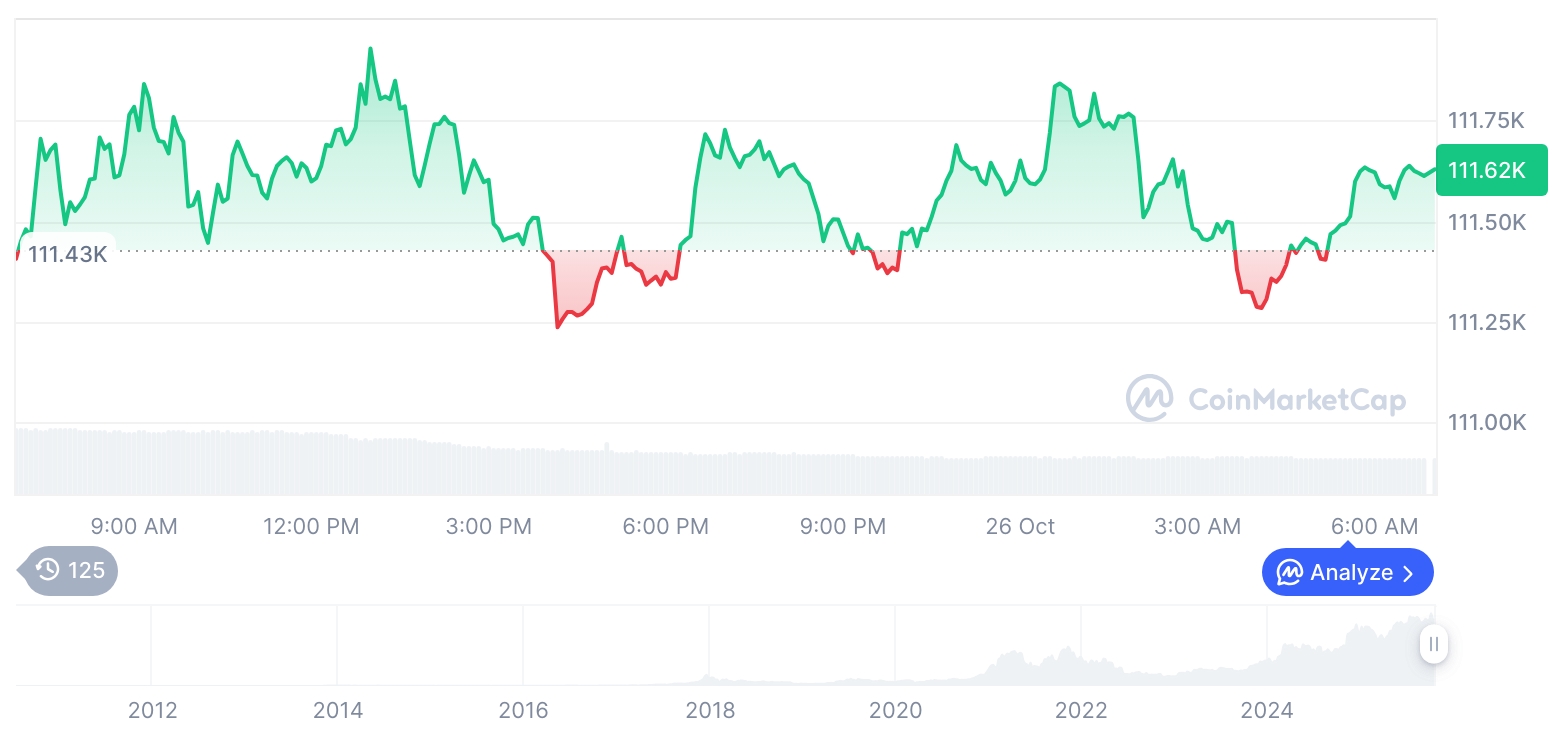
Task: Click the 12:00 PM time axis label
Action: coord(311,527)
